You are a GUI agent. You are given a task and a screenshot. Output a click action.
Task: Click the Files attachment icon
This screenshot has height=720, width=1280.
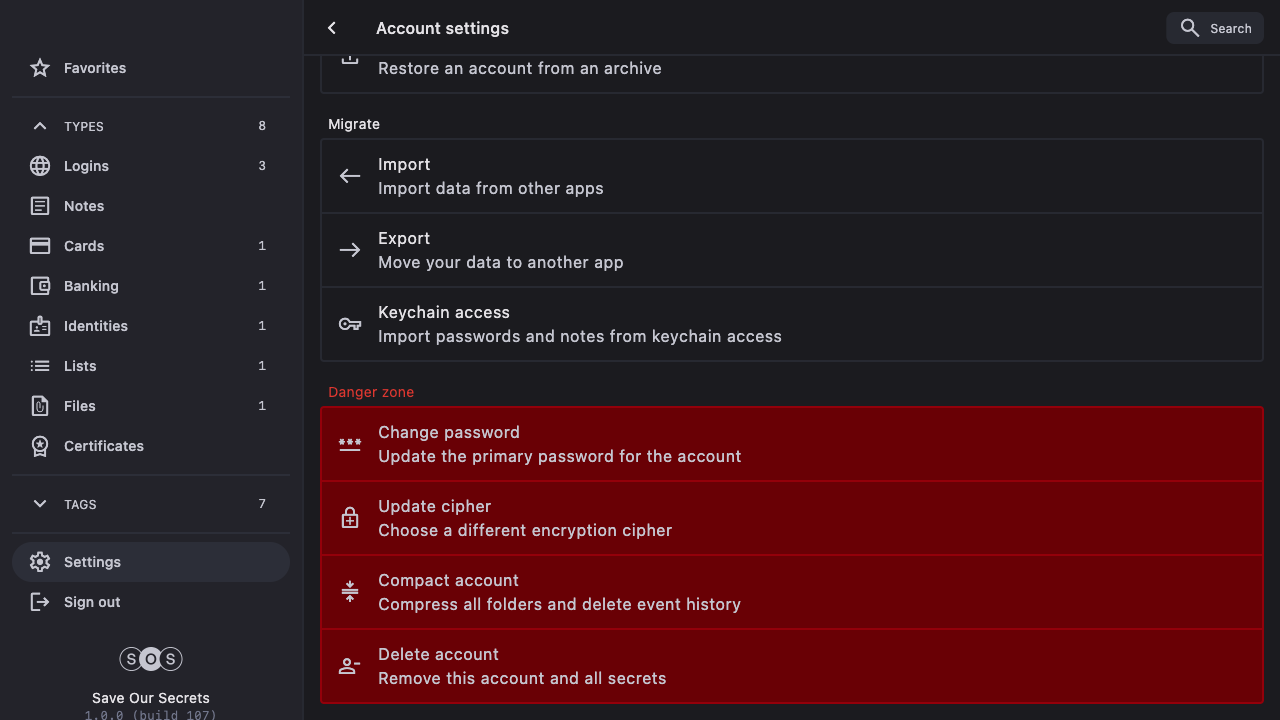pos(40,406)
